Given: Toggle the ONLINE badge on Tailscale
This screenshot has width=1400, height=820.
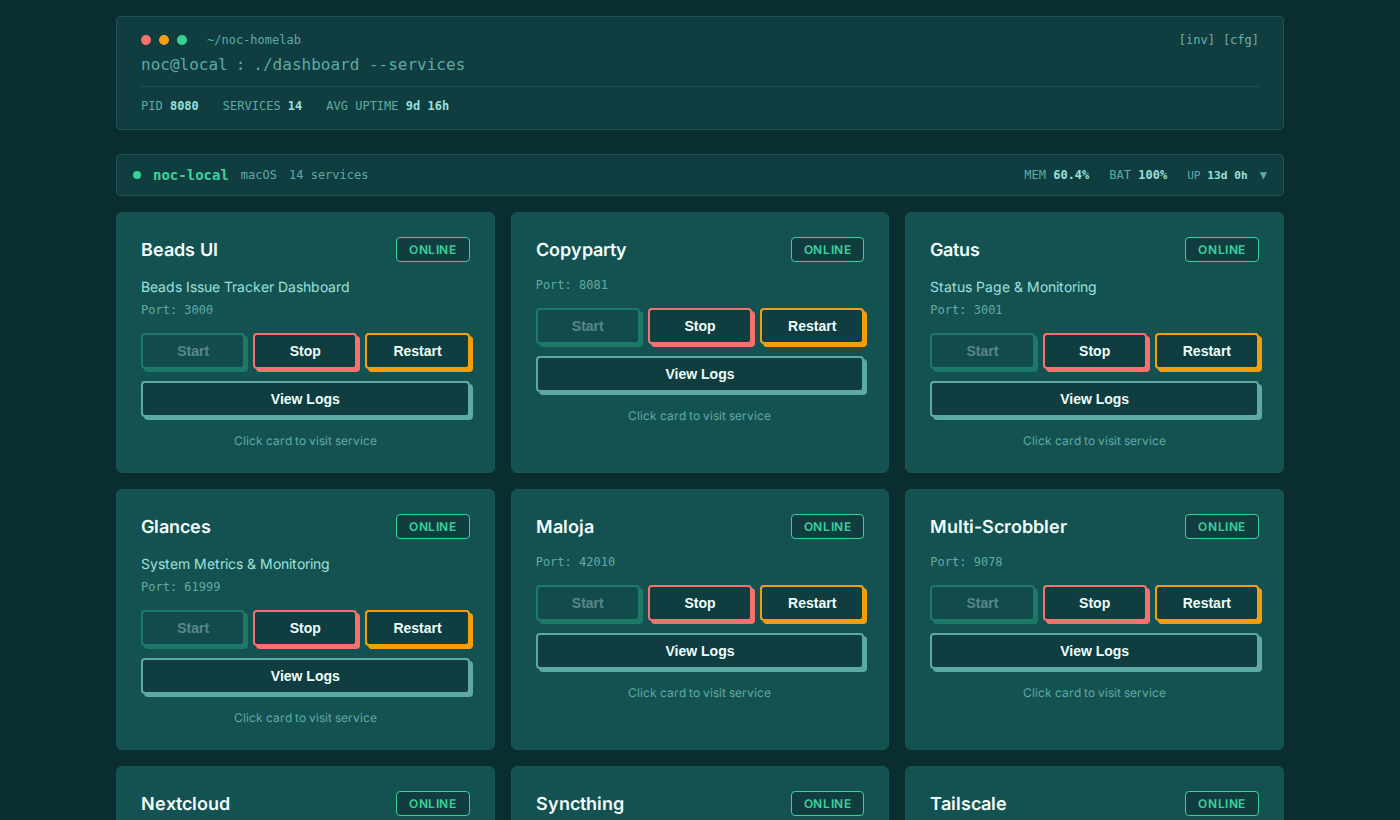Looking at the screenshot, I should pyautogui.click(x=1221, y=803).
